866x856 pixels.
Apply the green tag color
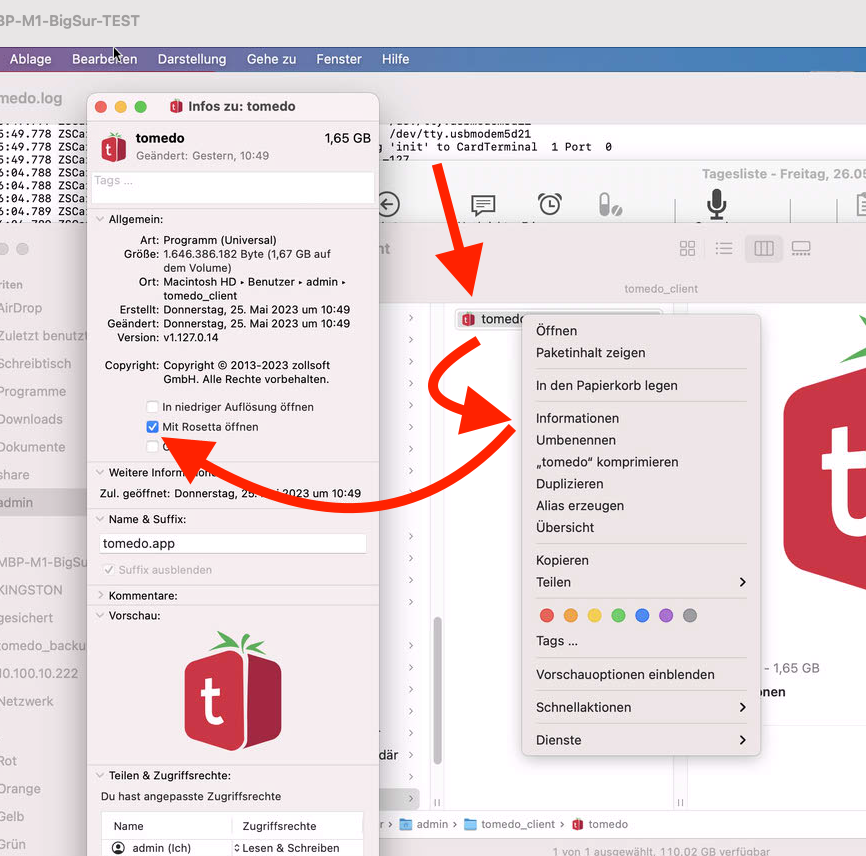point(619,615)
